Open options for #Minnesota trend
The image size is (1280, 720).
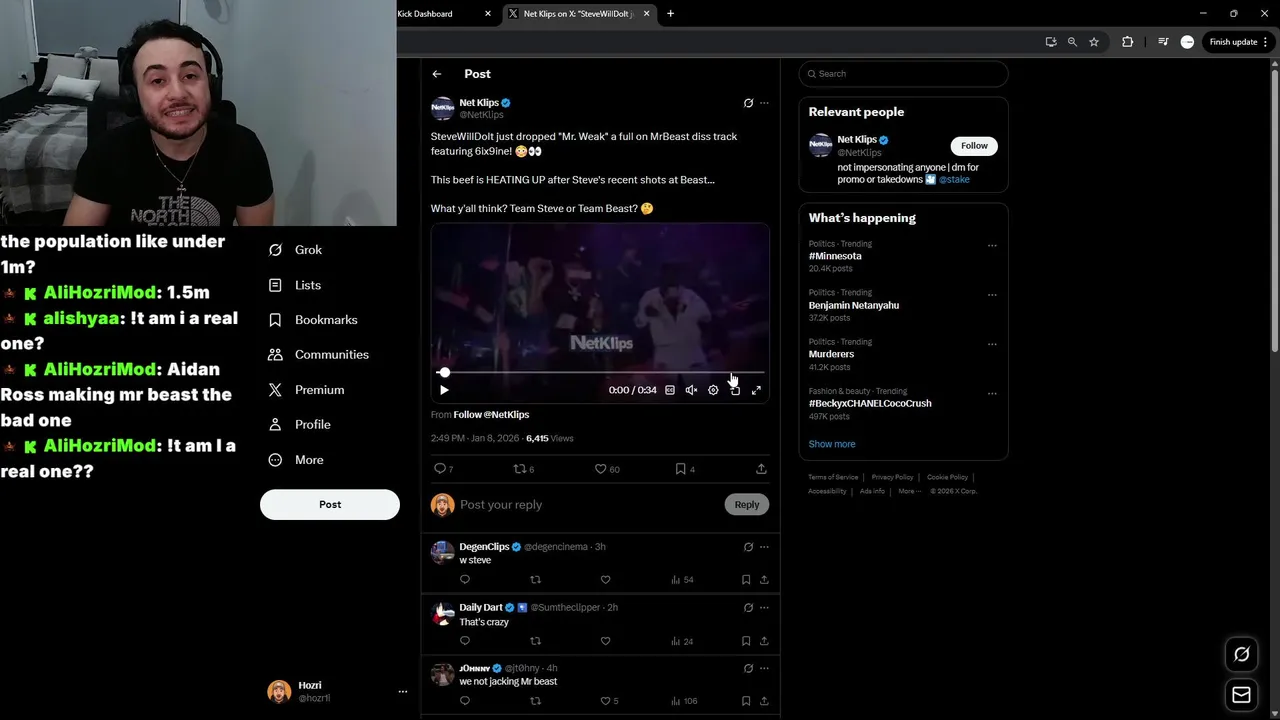(x=992, y=245)
